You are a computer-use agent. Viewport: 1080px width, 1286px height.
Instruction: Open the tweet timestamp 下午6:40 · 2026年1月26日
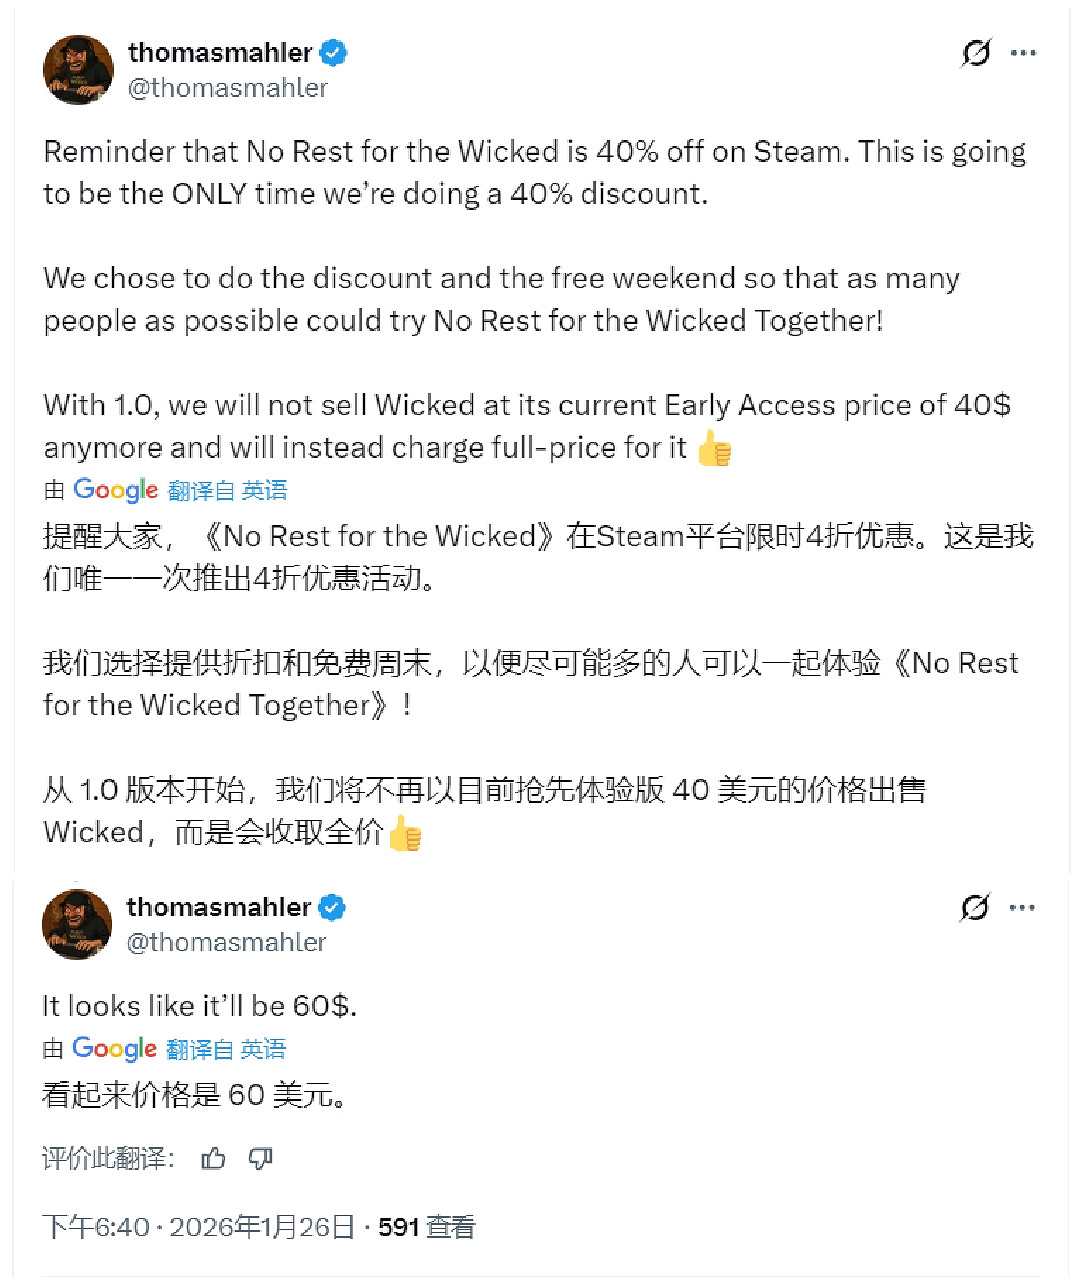coord(199,1227)
